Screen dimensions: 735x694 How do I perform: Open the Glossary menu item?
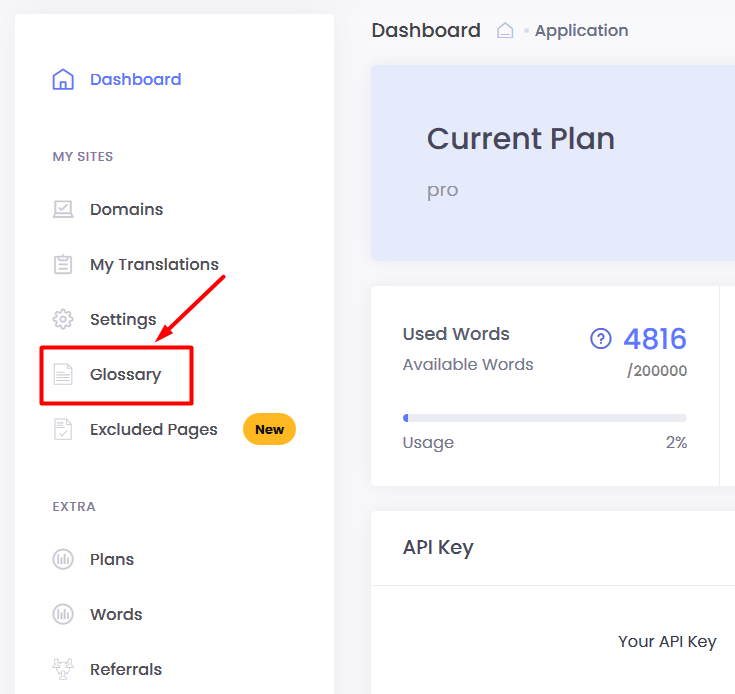click(x=126, y=374)
